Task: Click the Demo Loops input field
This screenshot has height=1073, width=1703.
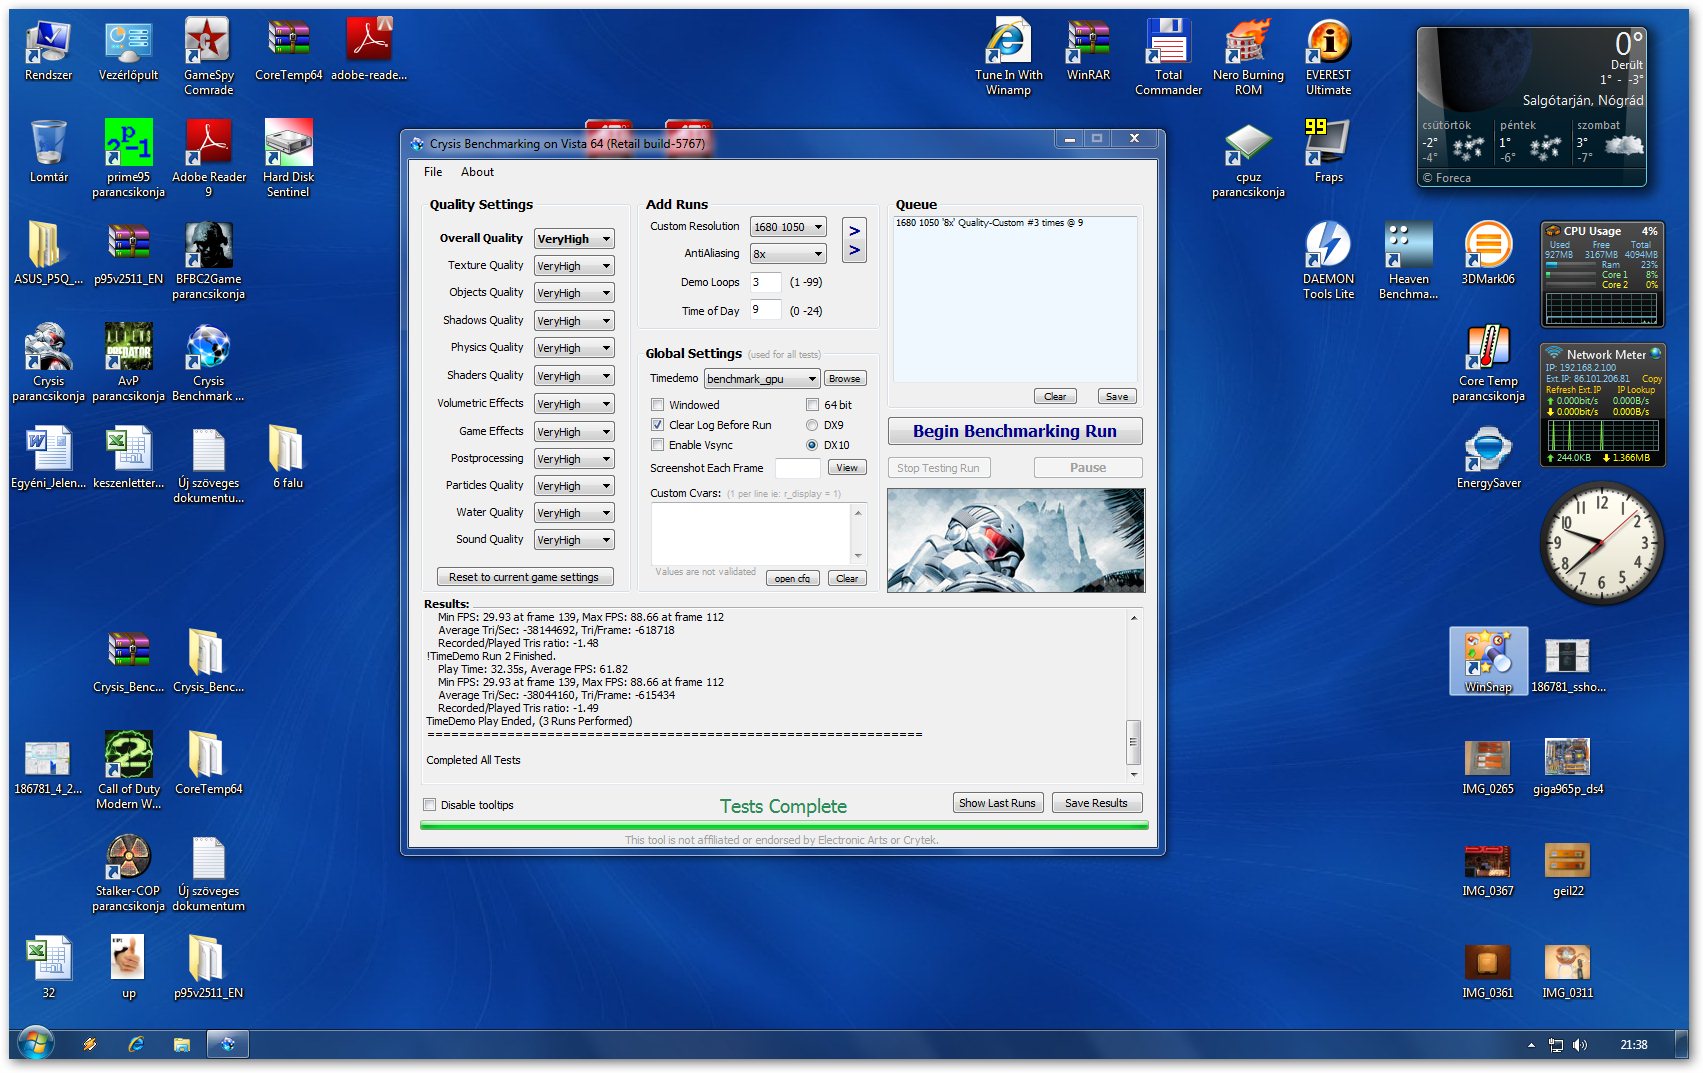Action: 765,283
